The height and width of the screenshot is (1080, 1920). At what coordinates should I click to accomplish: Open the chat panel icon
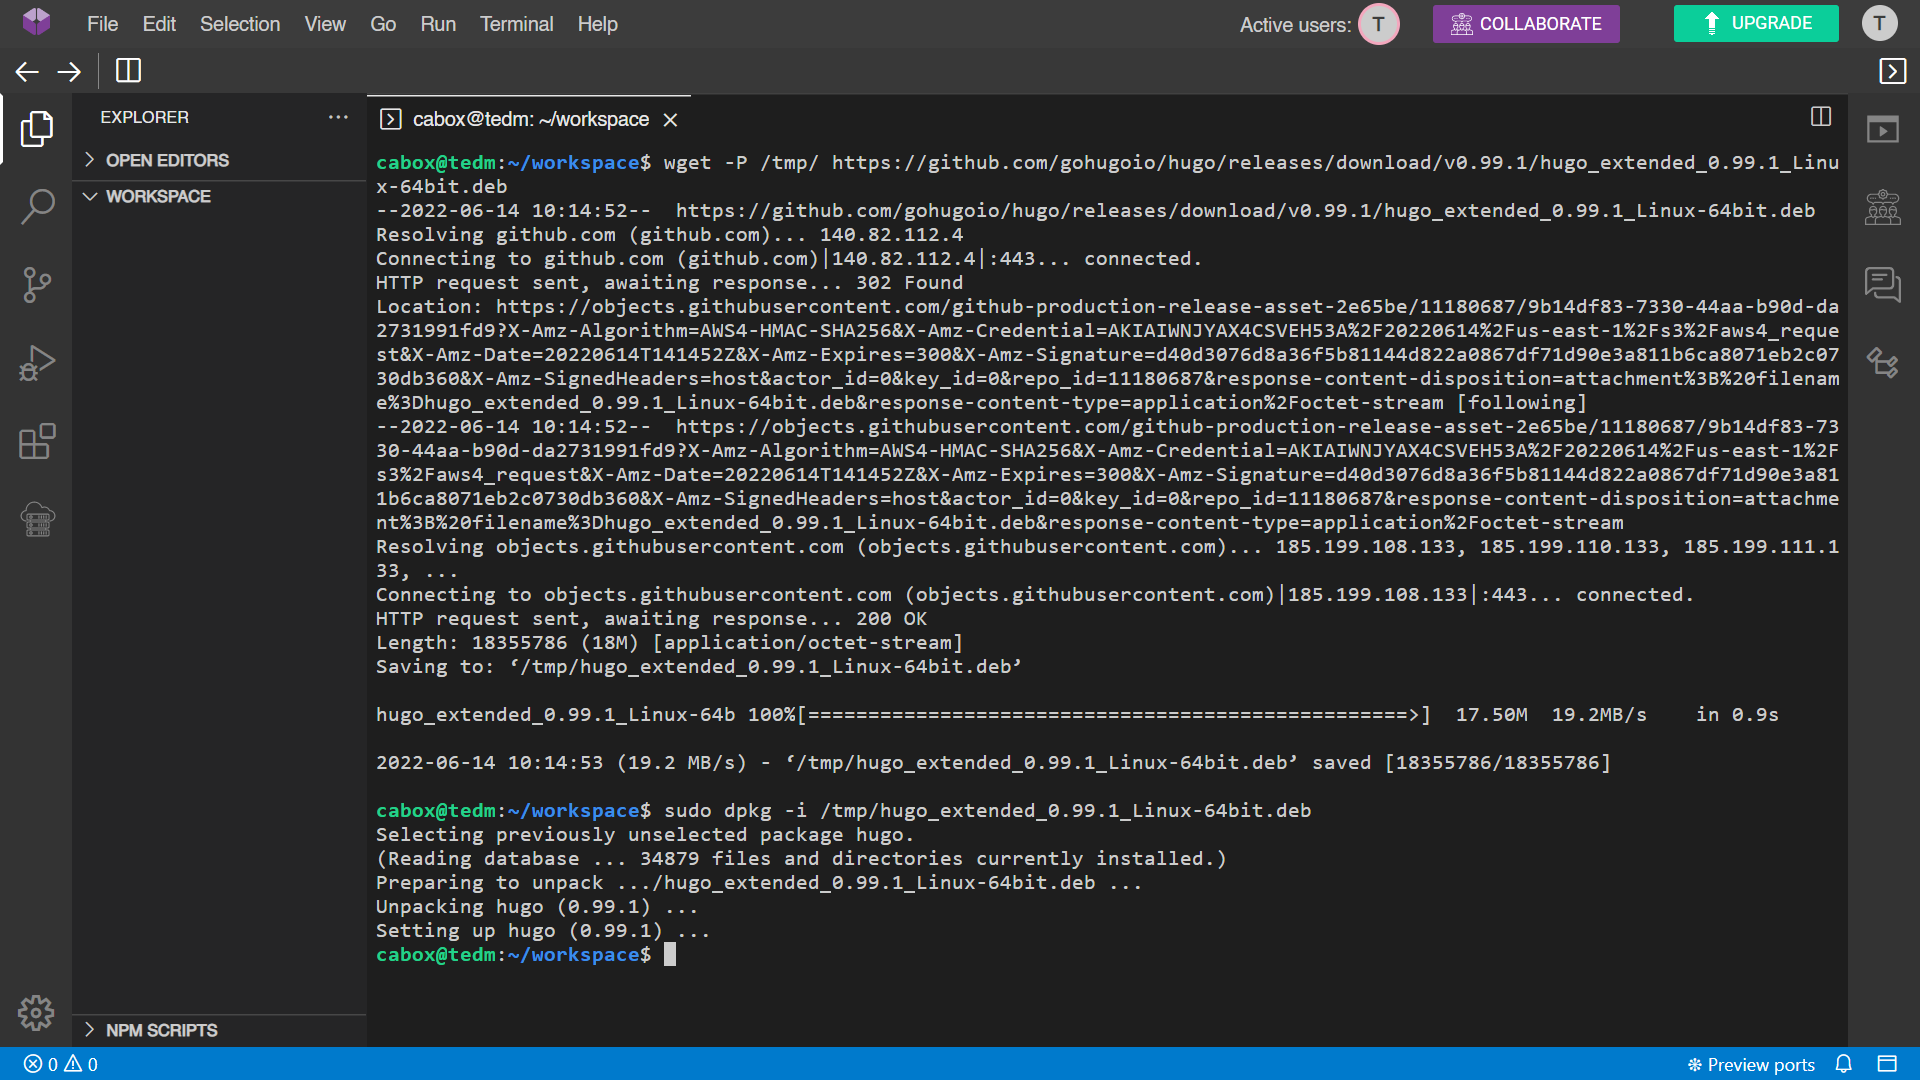click(1882, 285)
